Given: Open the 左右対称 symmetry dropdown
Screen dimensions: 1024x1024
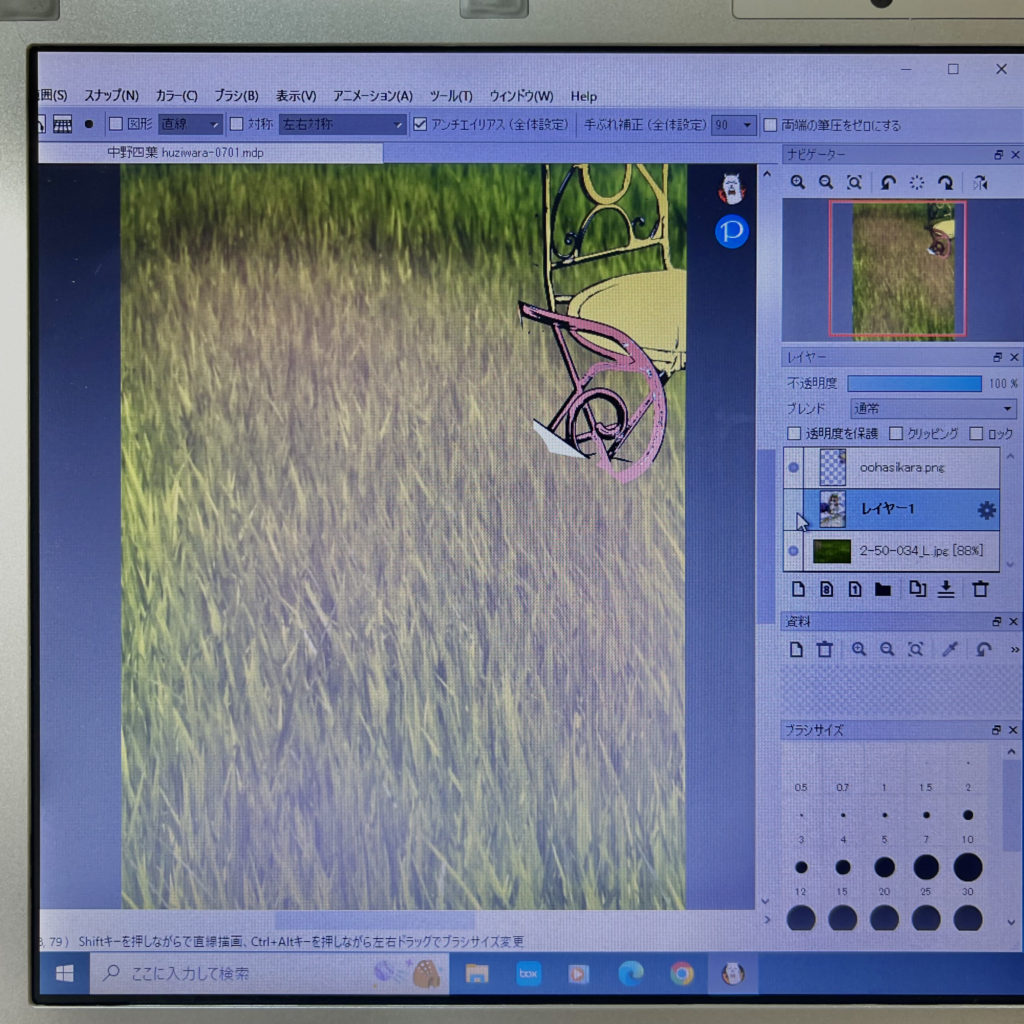Looking at the screenshot, I should coord(342,125).
